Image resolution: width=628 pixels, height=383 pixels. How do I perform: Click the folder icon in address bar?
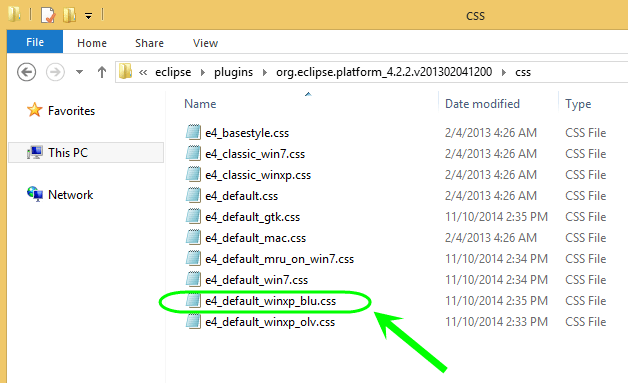pyautogui.click(x=125, y=72)
